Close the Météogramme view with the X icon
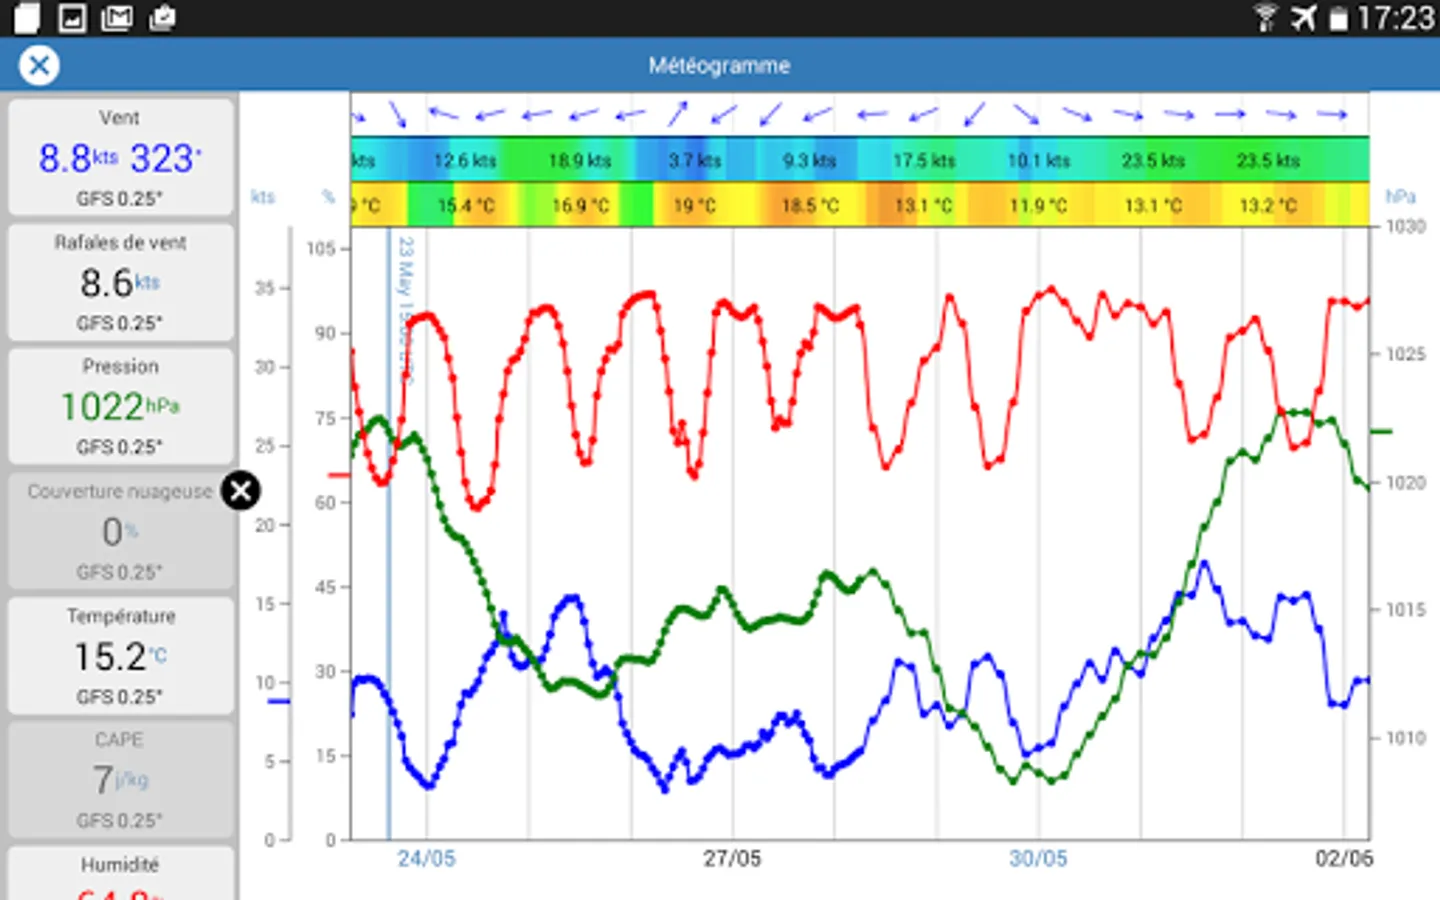This screenshot has width=1440, height=900. (39, 66)
